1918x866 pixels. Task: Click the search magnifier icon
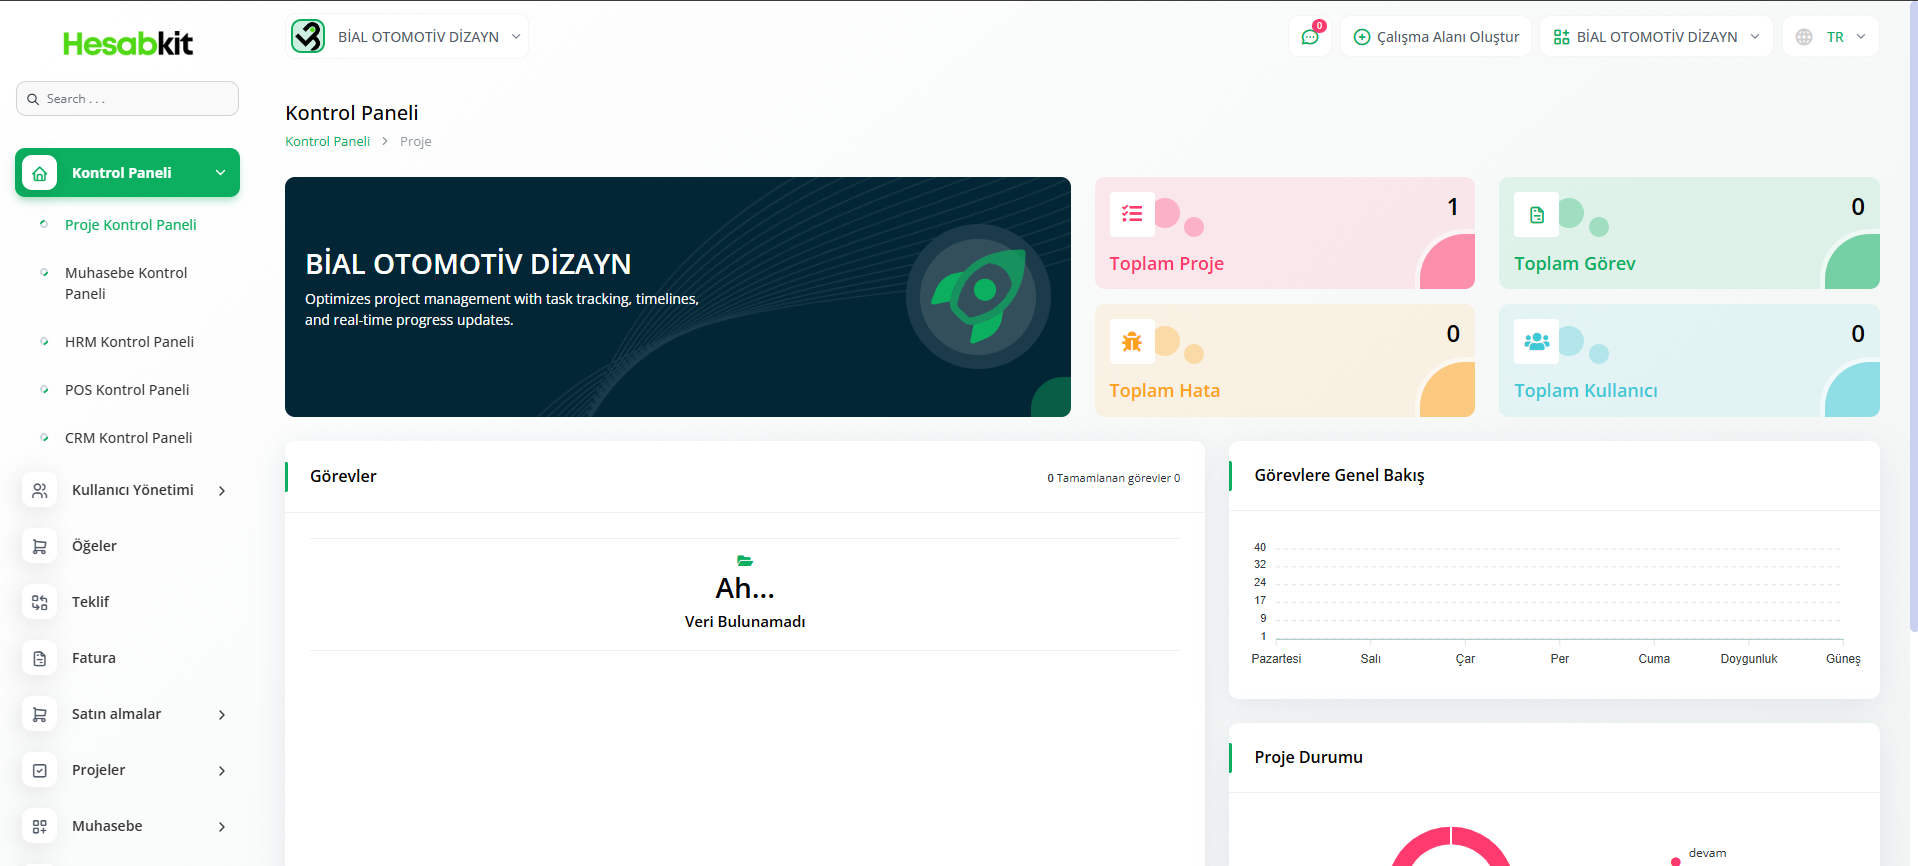[x=33, y=99]
